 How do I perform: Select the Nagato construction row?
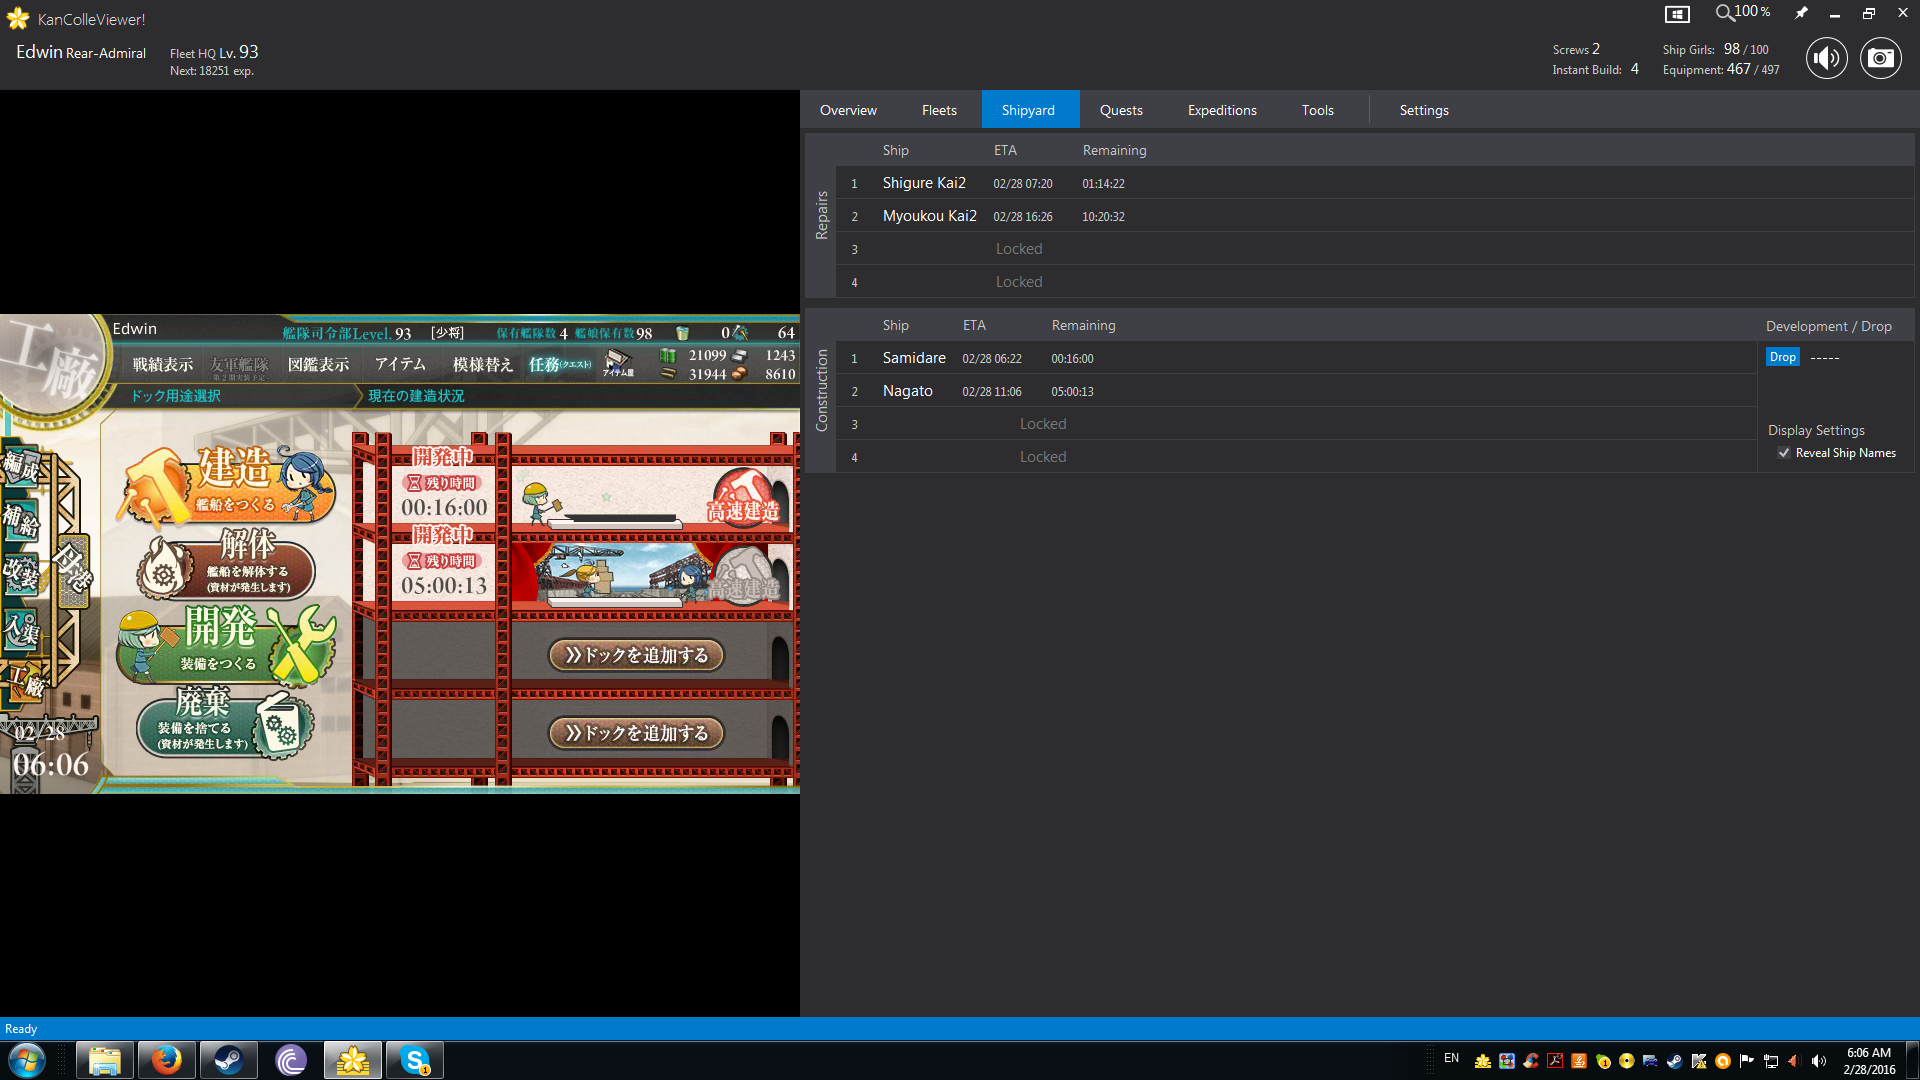[907, 391]
